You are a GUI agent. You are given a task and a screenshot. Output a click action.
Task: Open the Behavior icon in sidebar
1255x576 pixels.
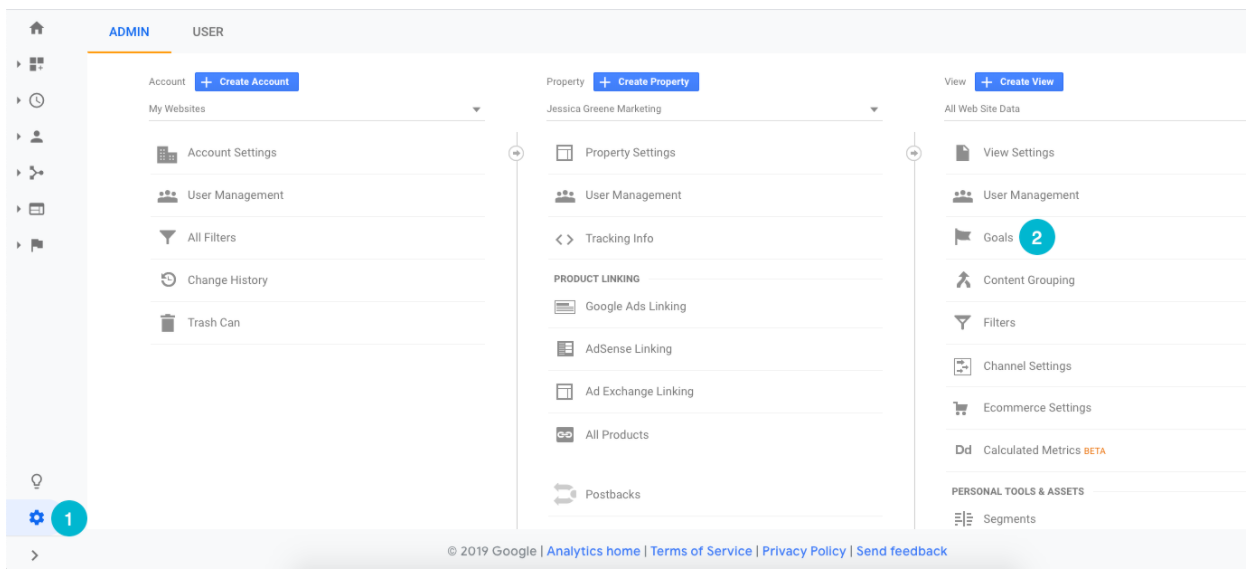tap(37, 209)
